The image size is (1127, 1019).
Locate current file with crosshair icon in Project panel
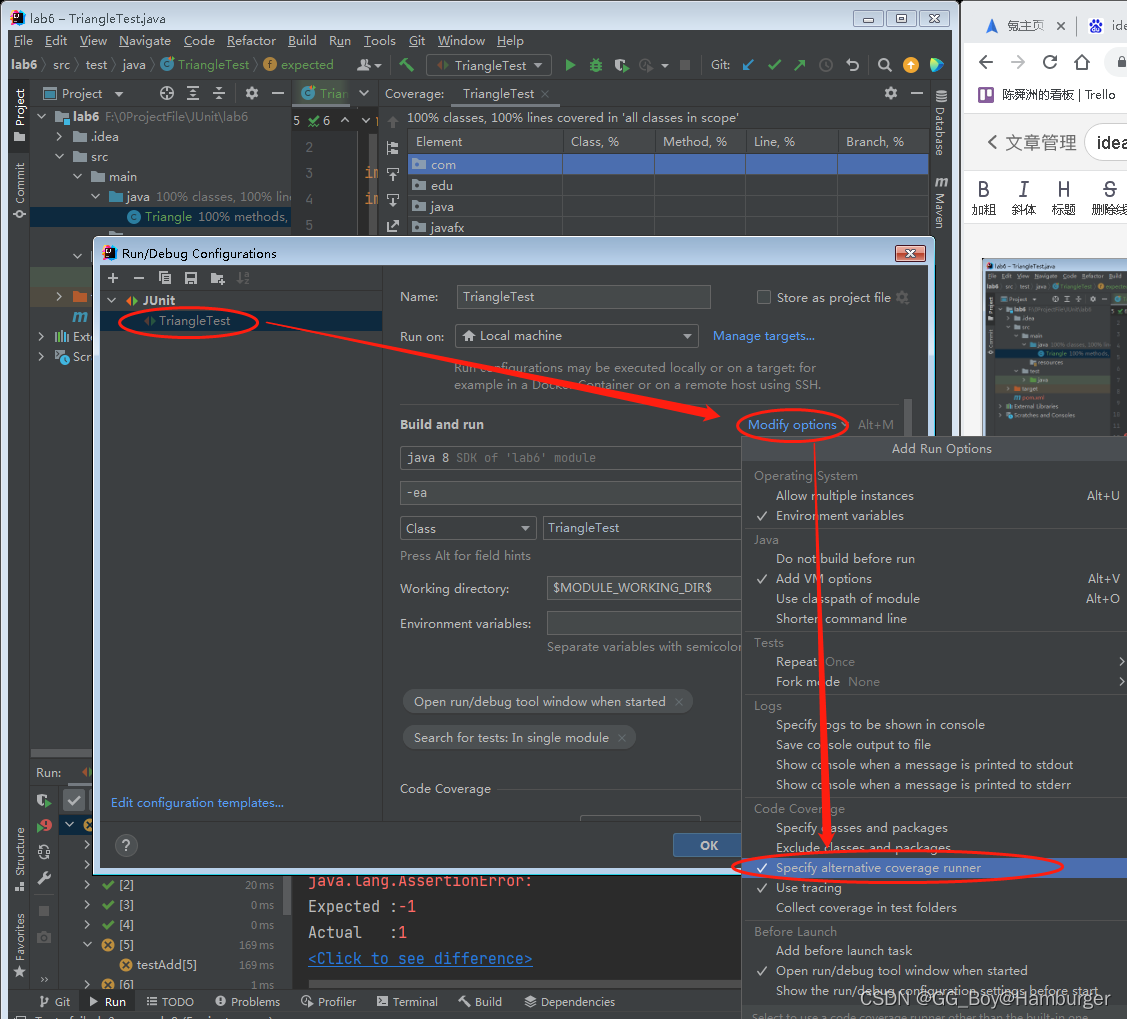pyautogui.click(x=167, y=93)
